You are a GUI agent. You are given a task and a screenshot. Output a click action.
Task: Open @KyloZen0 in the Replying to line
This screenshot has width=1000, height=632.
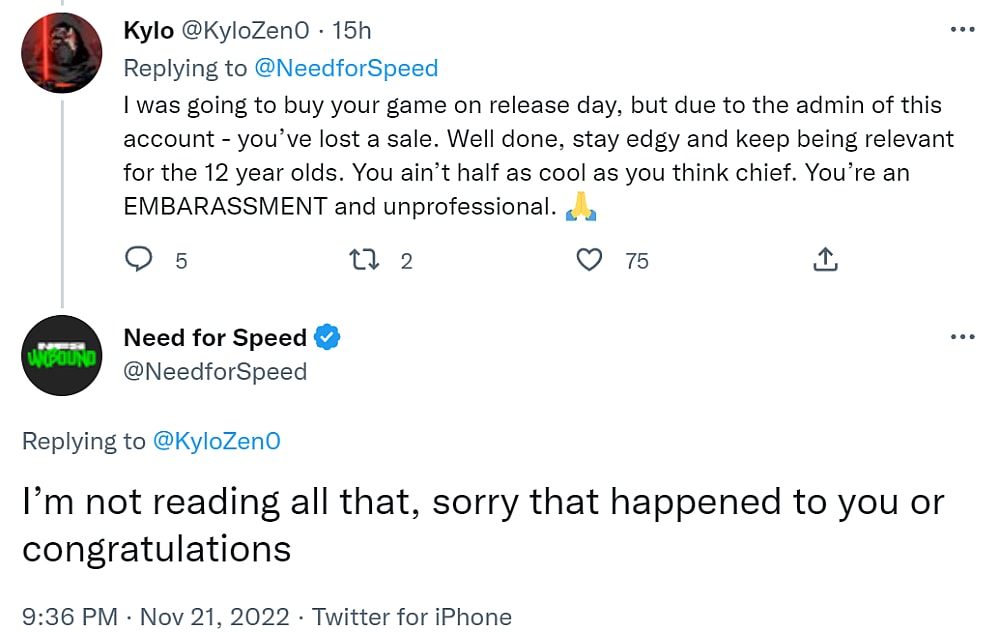216,441
